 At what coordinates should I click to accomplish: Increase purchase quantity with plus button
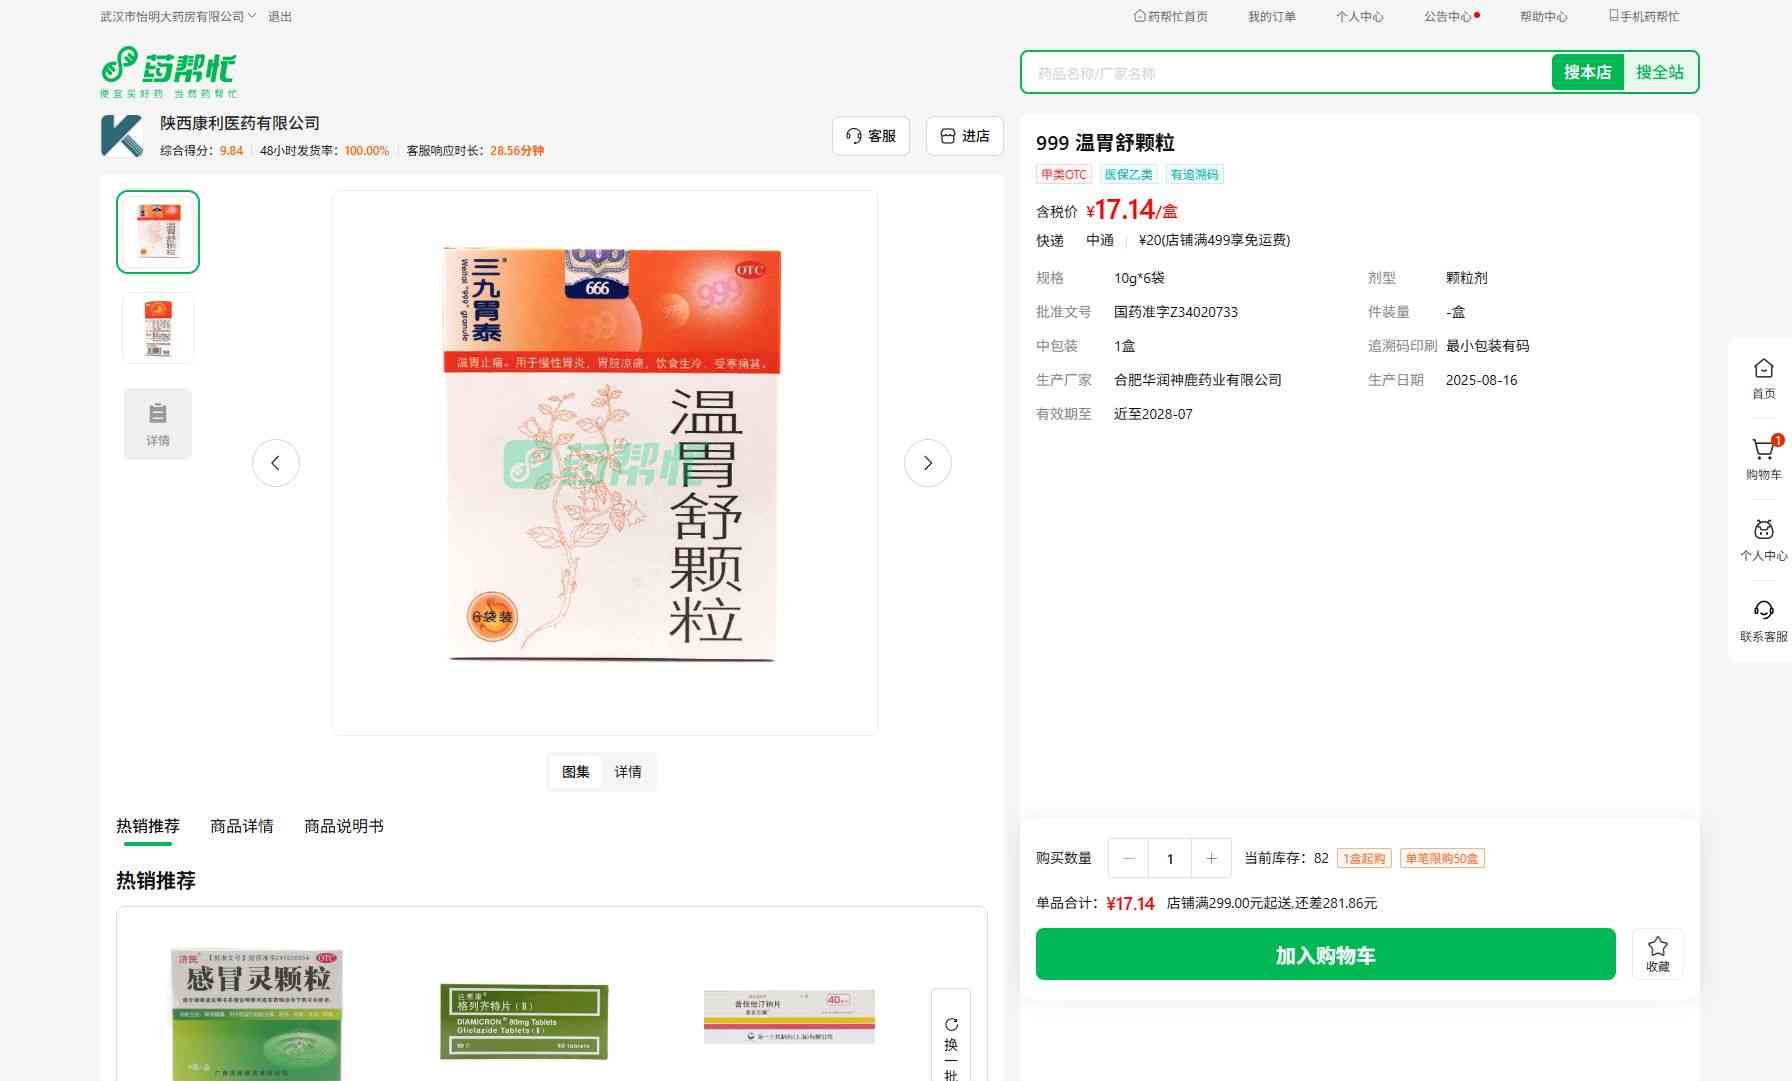[1211, 859]
